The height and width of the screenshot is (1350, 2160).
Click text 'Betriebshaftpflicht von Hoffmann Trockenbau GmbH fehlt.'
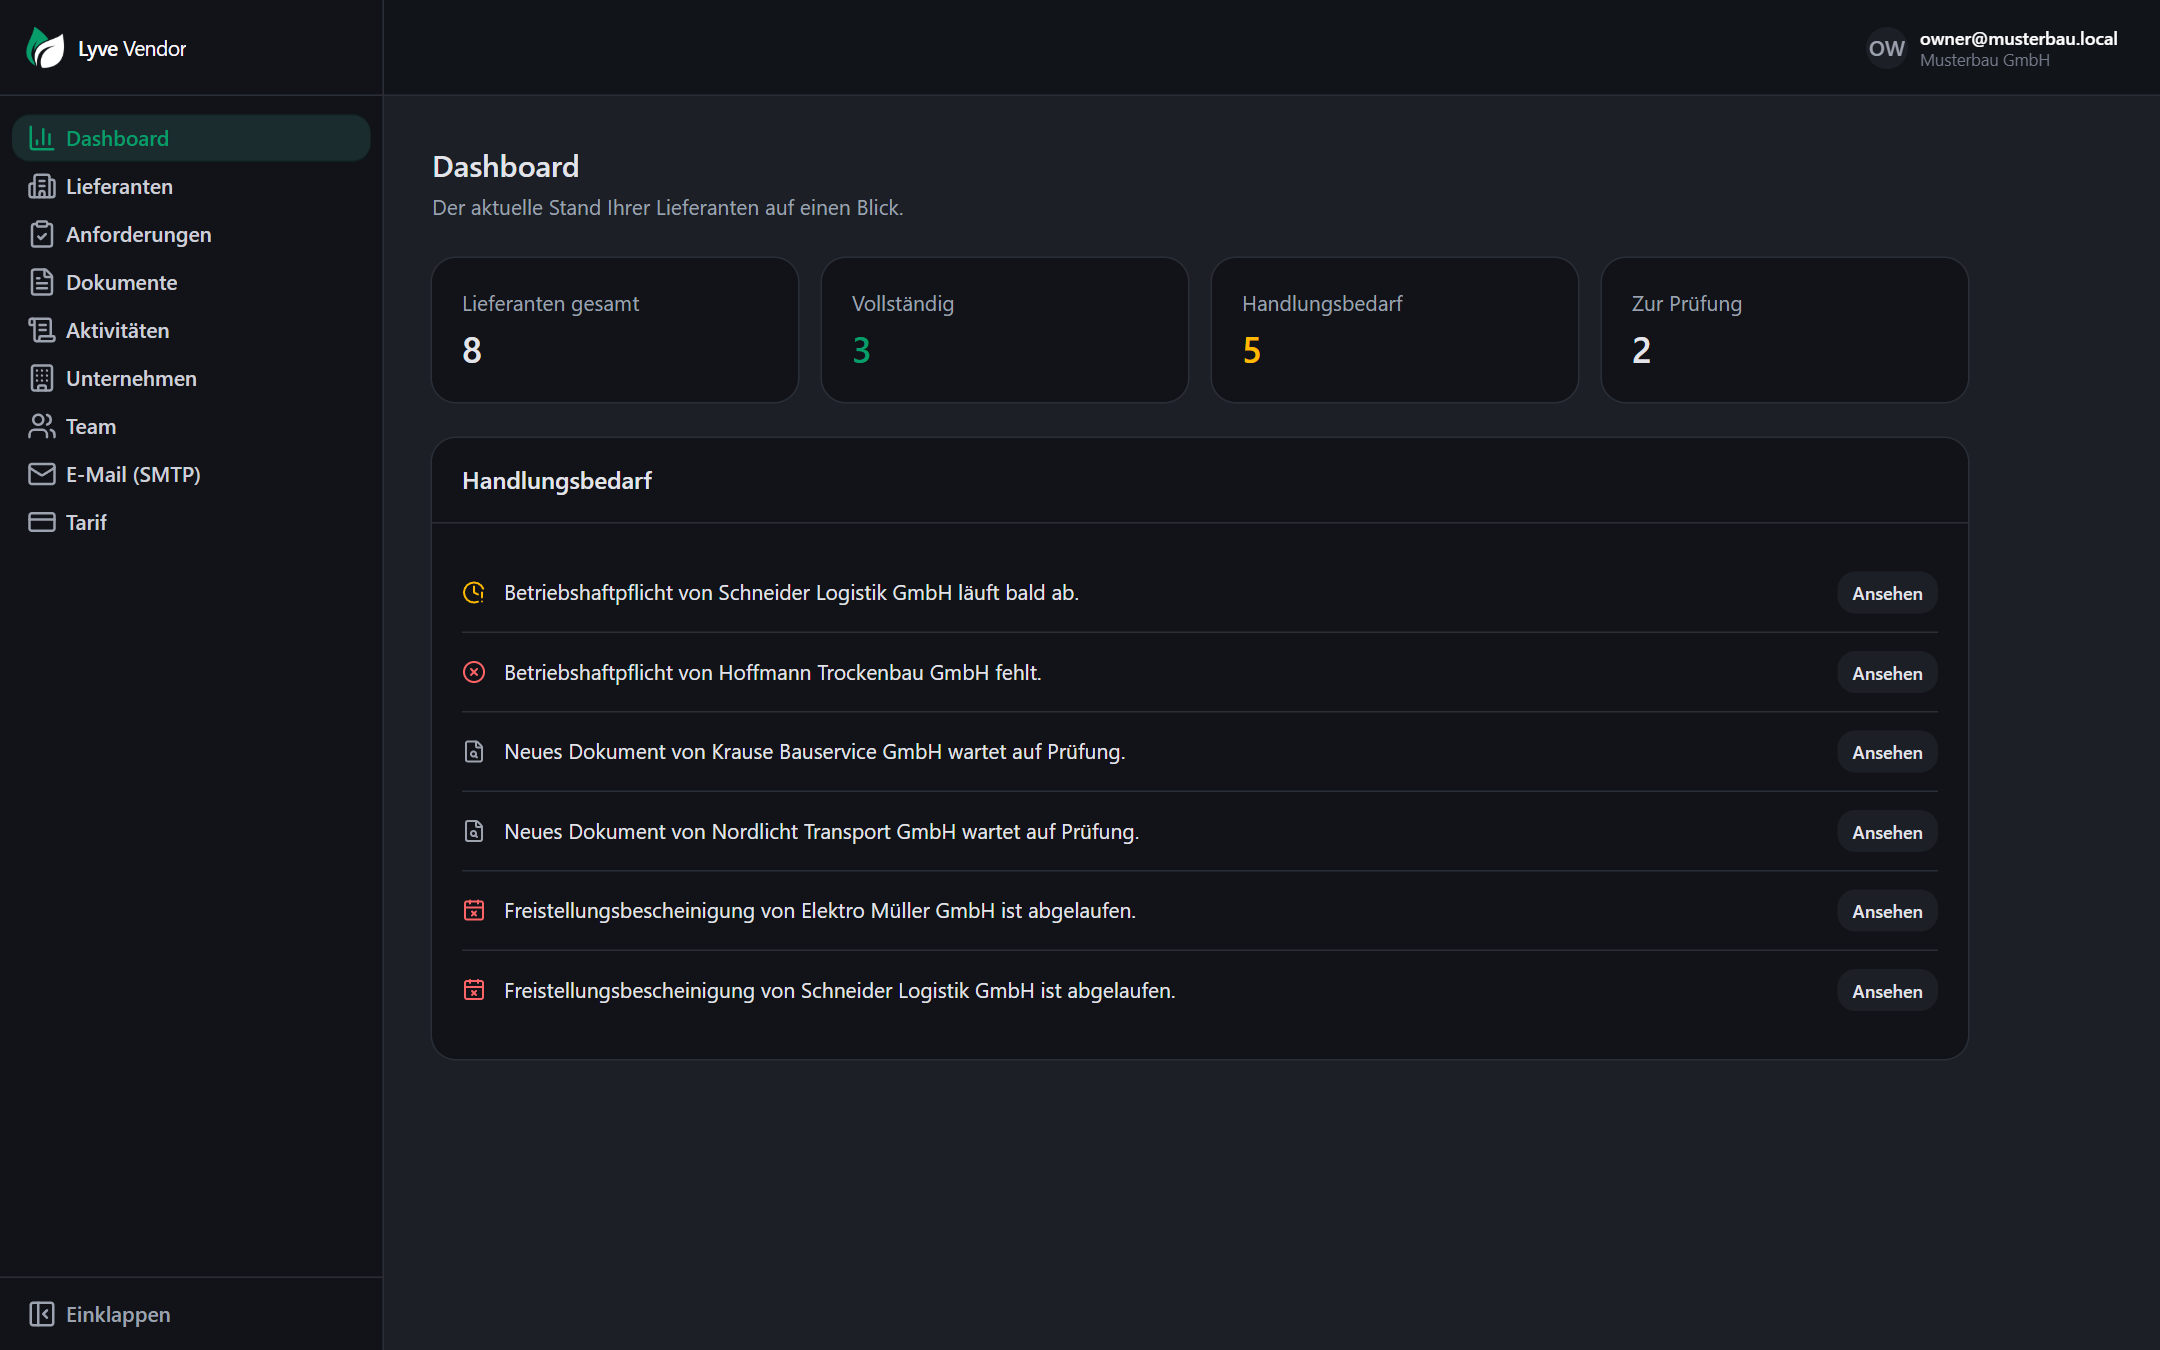[773, 672]
